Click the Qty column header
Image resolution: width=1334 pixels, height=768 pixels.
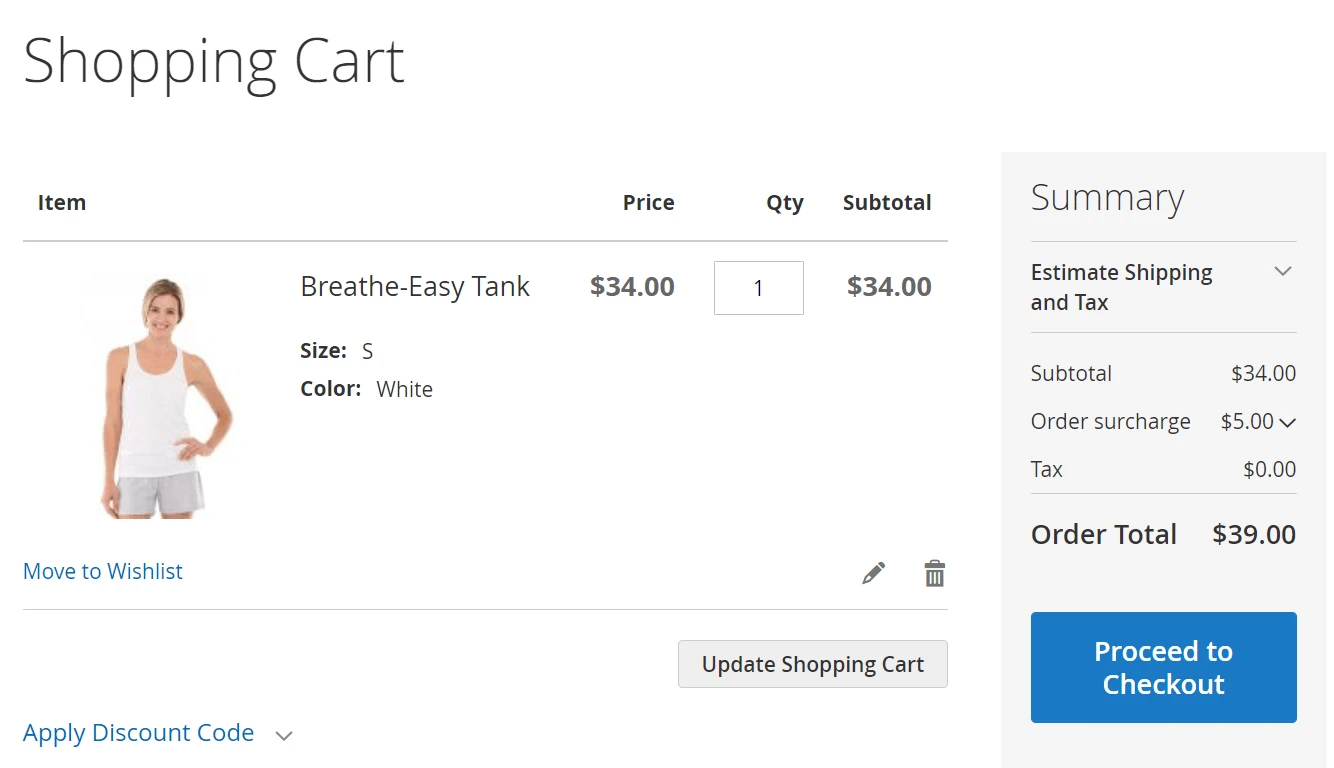[x=784, y=203]
